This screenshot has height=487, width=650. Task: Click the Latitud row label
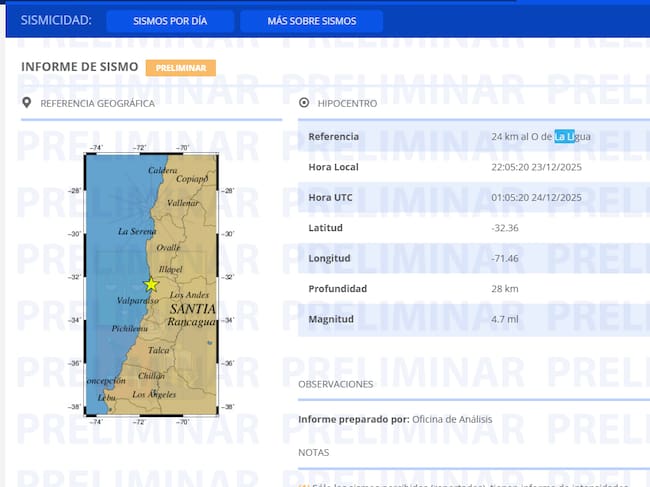point(325,228)
